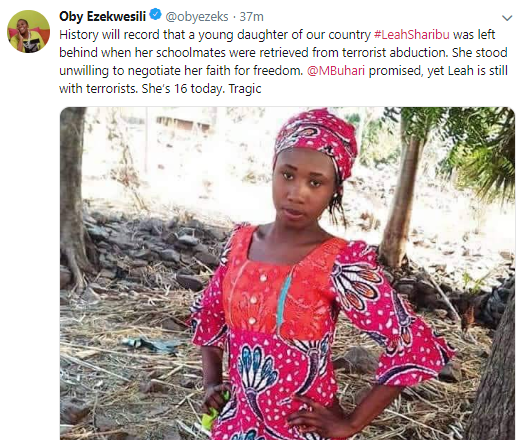Viewport: 523px width, 440px height.
Task: Click the 37m tweet timestamp
Action: click(x=251, y=17)
